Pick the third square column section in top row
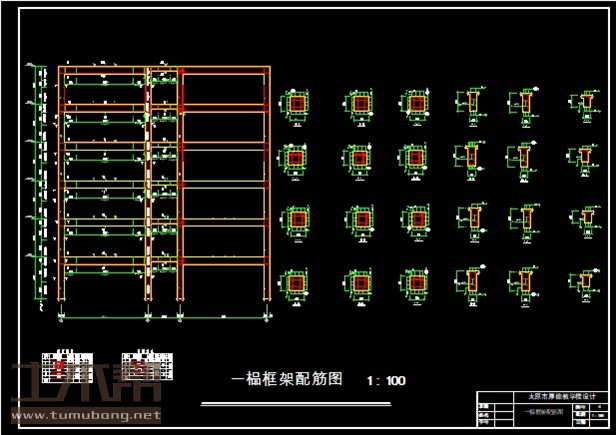616x435 pixels. pyautogui.click(x=415, y=103)
